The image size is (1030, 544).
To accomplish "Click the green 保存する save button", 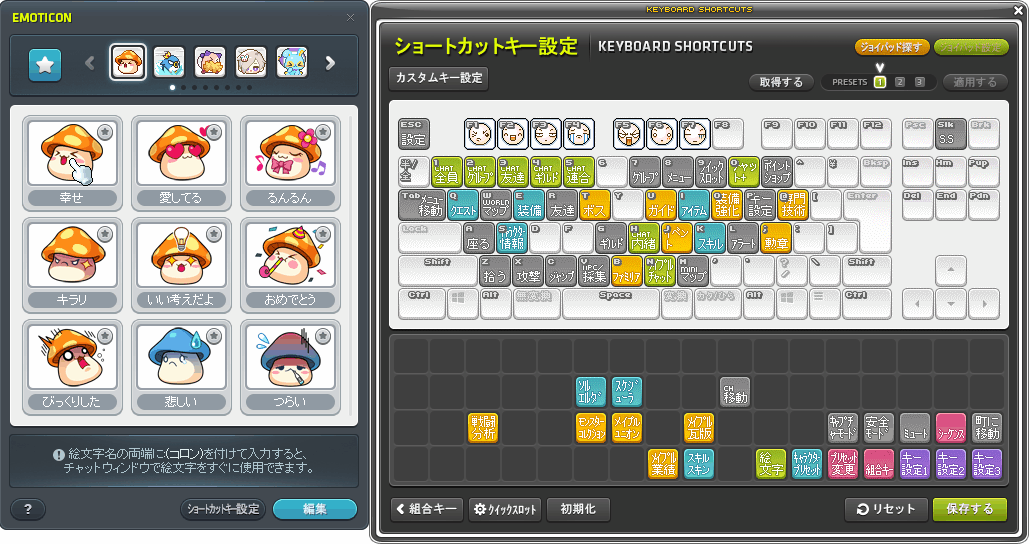I will [x=970, y=509].
